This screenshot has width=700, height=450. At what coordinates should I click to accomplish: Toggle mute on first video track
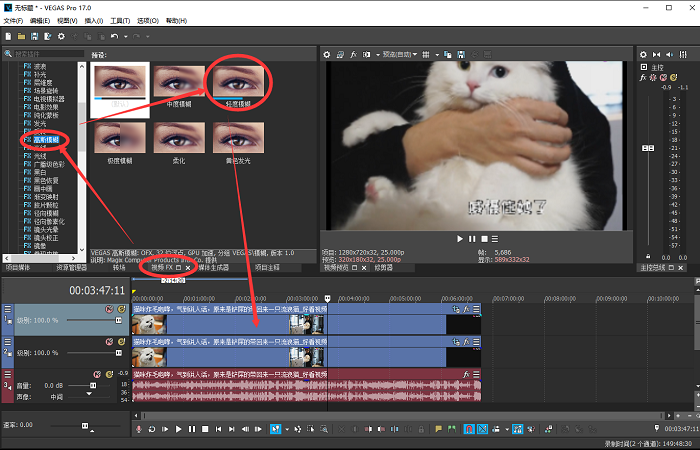tap(107, 309)
